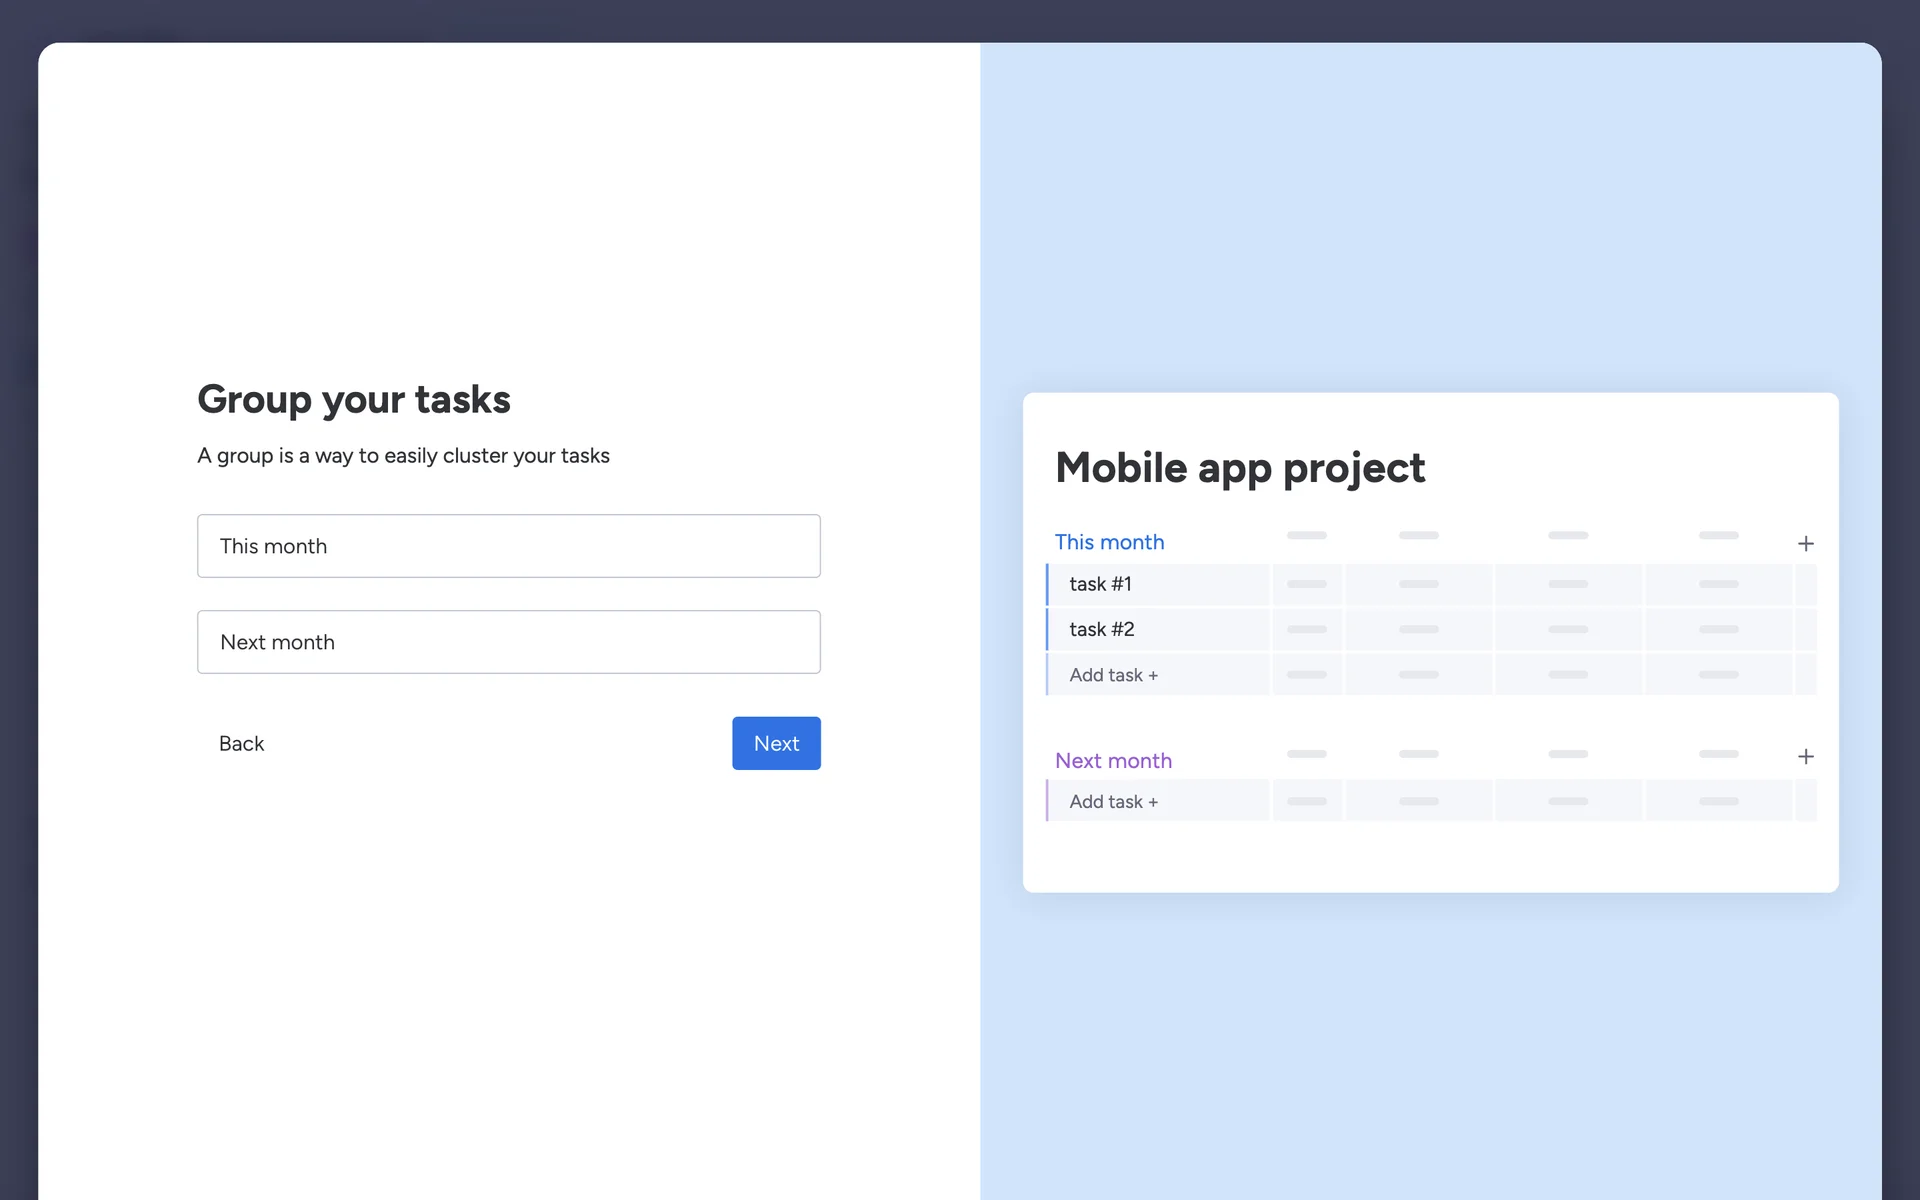Click the group description subtitle text
The width and height of the screenshot is (1920, 1200).
(x=403, y=456)
